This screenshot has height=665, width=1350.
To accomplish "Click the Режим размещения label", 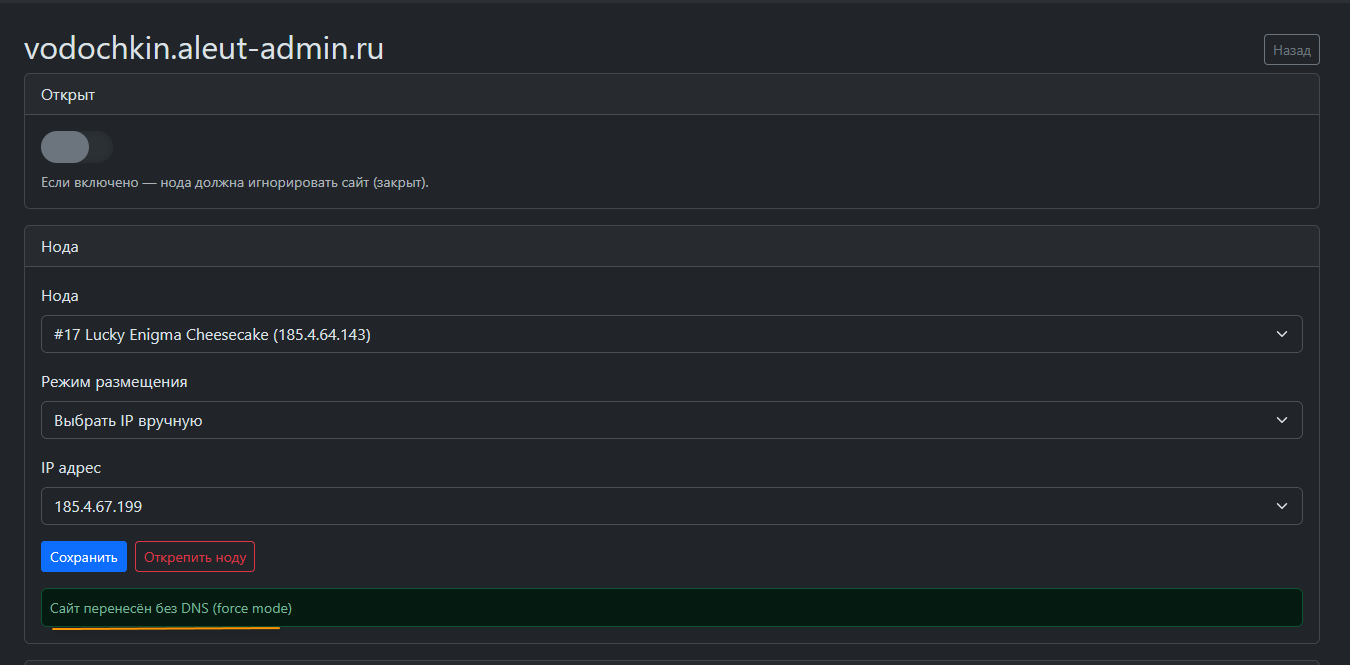I will [x=114, y=382].
